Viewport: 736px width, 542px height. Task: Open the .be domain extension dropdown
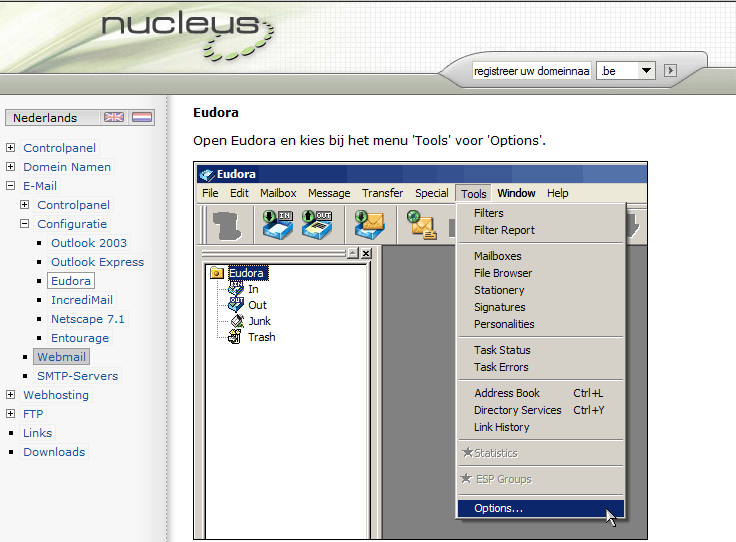click(x=646, y=71)
